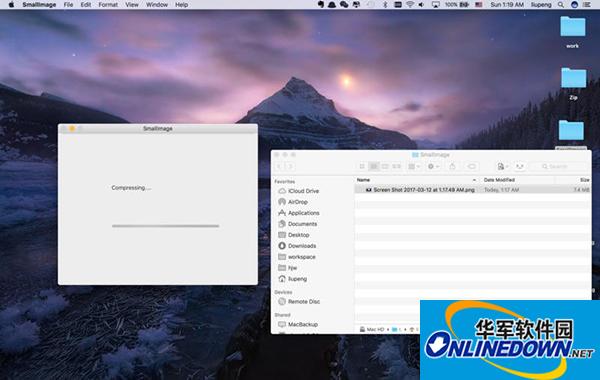Open the Window menu
600x380 pixels.
coord(157,5)
